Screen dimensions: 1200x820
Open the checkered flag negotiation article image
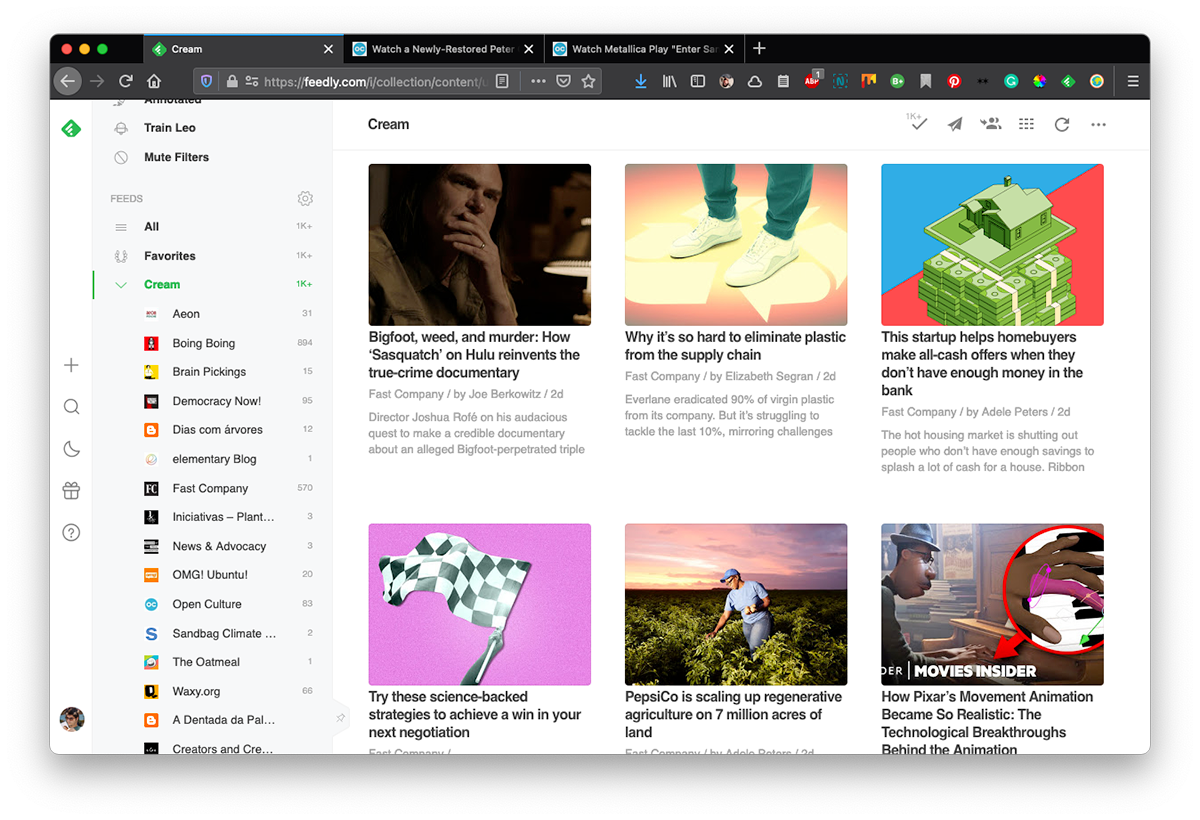[480, 604]
